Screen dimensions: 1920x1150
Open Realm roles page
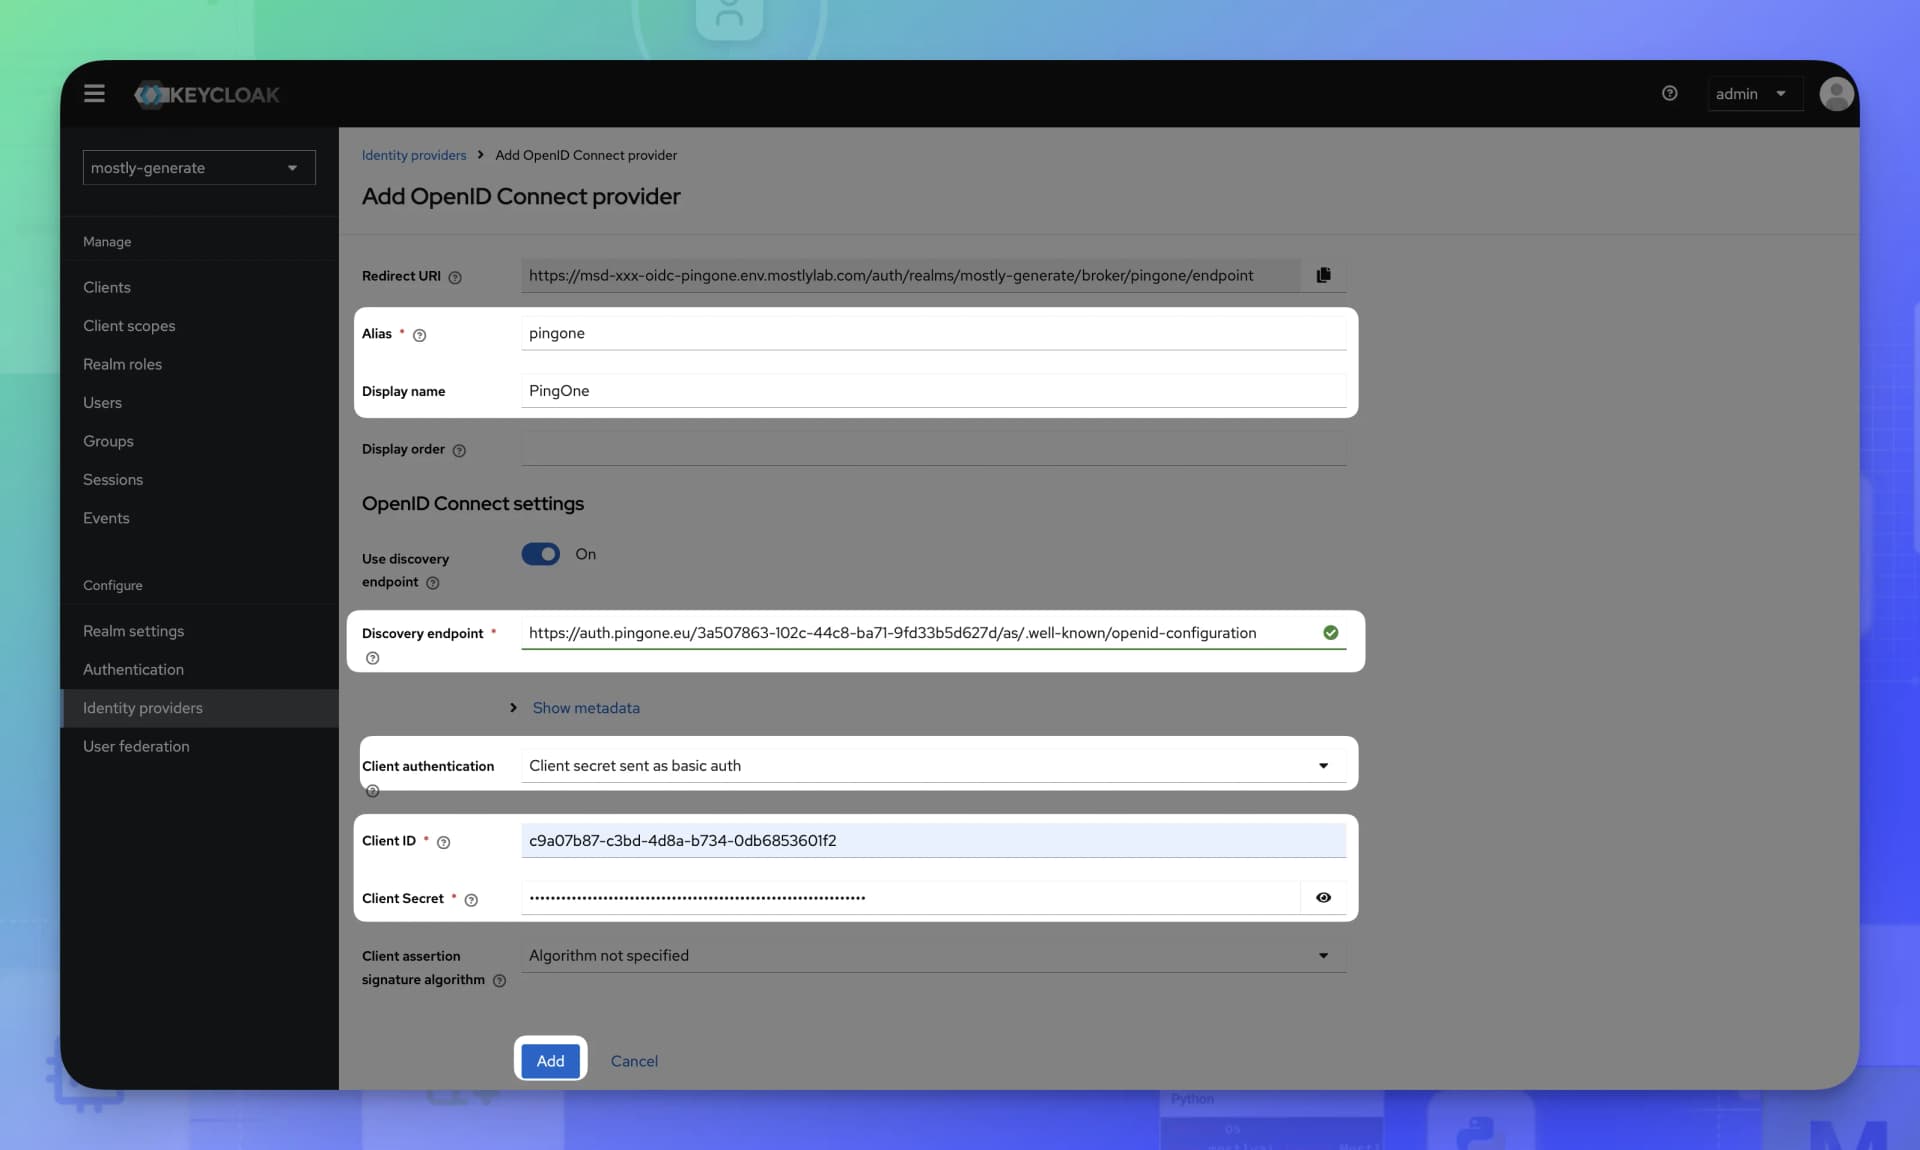(122, 364)
